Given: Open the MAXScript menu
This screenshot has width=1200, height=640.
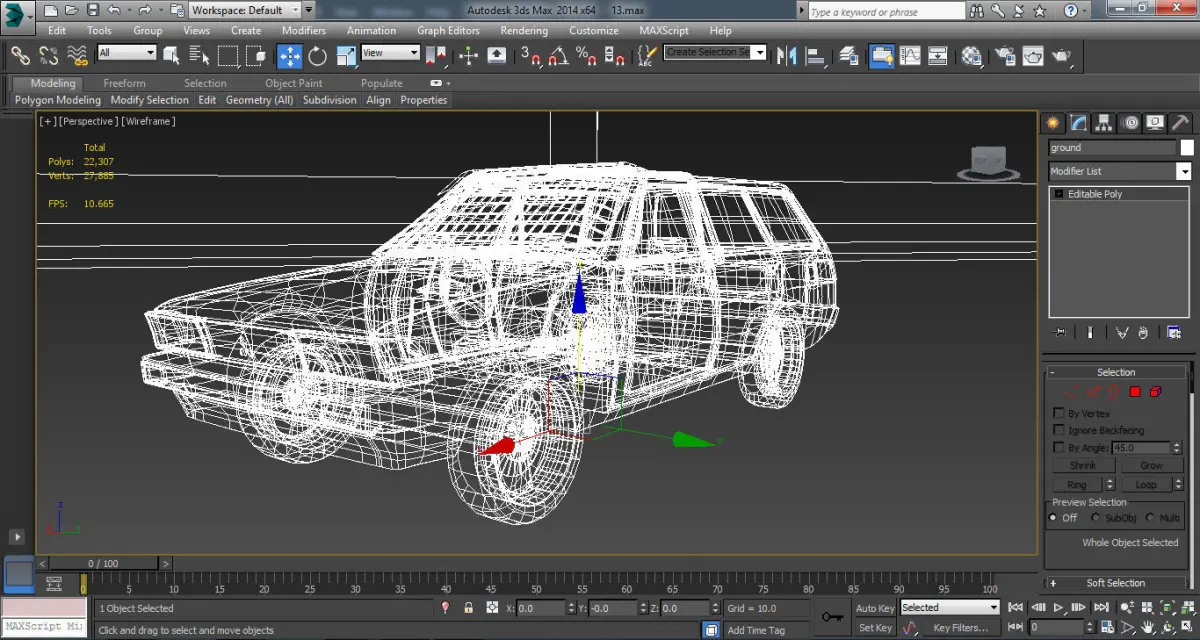Looking at the screenshot, I should coord(666,31).
